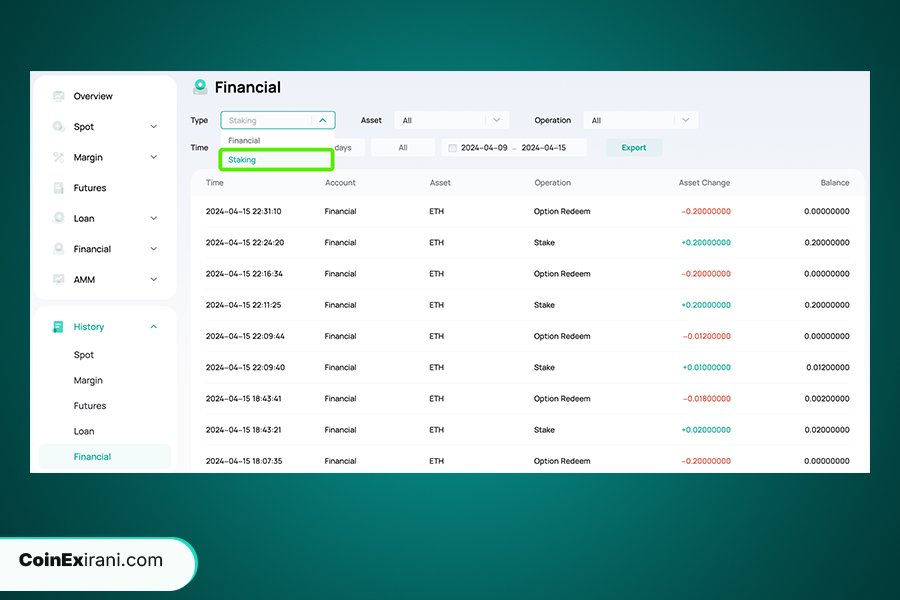Click asset change +0.01000000
Screen dimensions: 900x600
(x=707, y=367)
